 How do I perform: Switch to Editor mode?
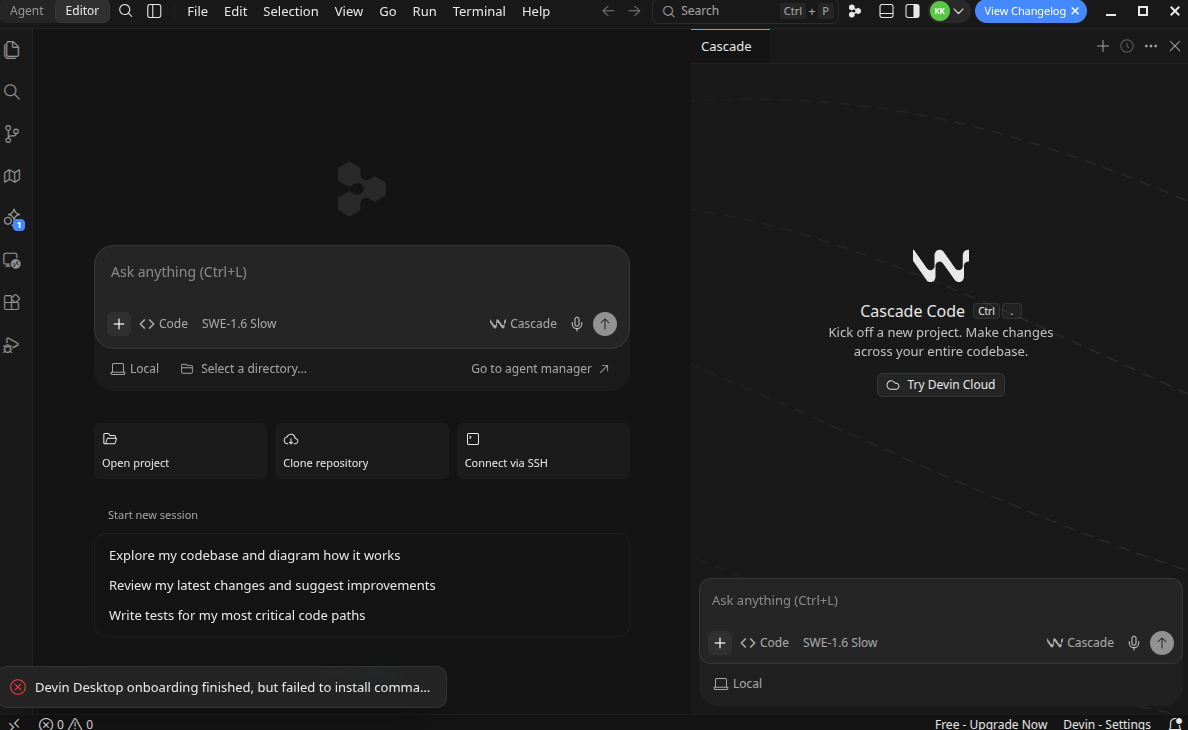[x=82, y=11]
